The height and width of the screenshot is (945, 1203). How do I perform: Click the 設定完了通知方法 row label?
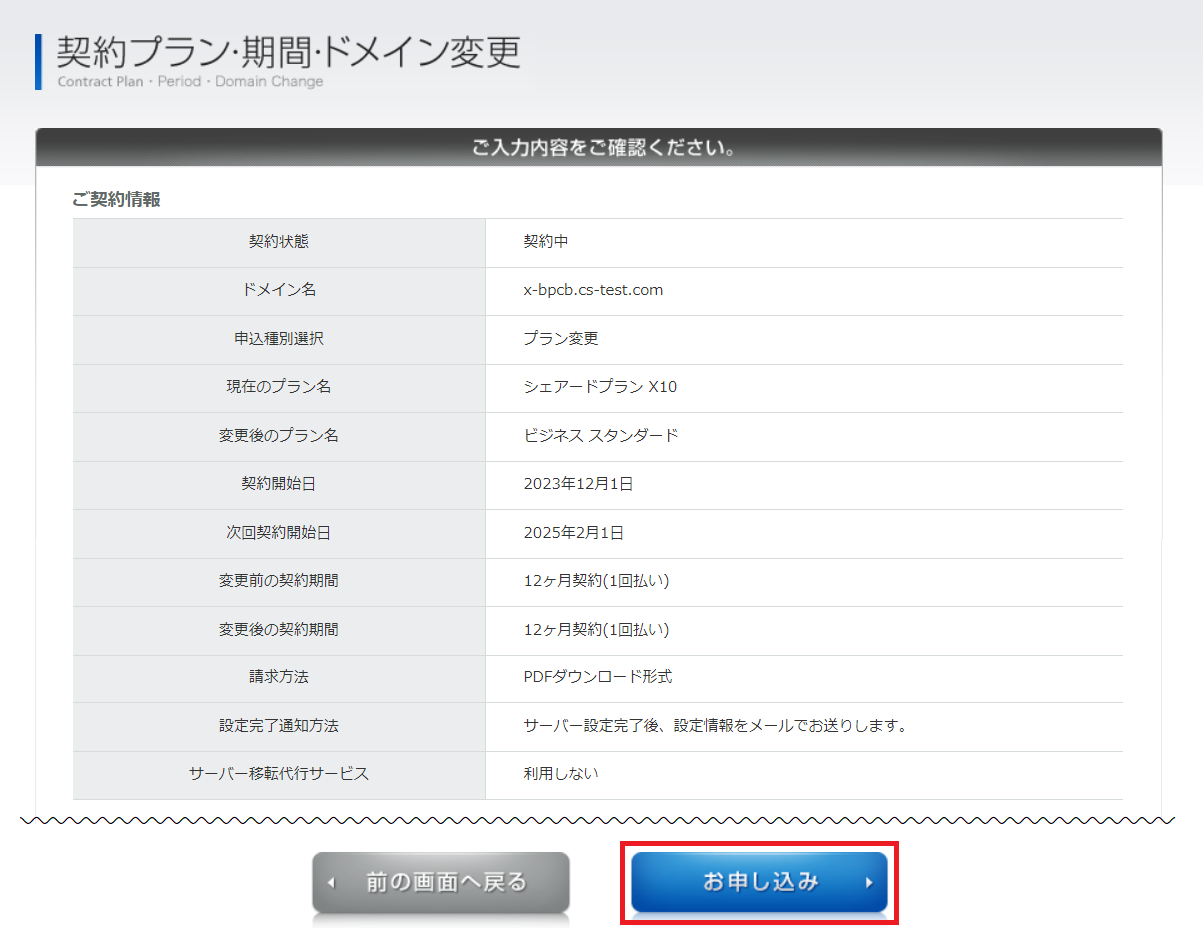[279, 726]
